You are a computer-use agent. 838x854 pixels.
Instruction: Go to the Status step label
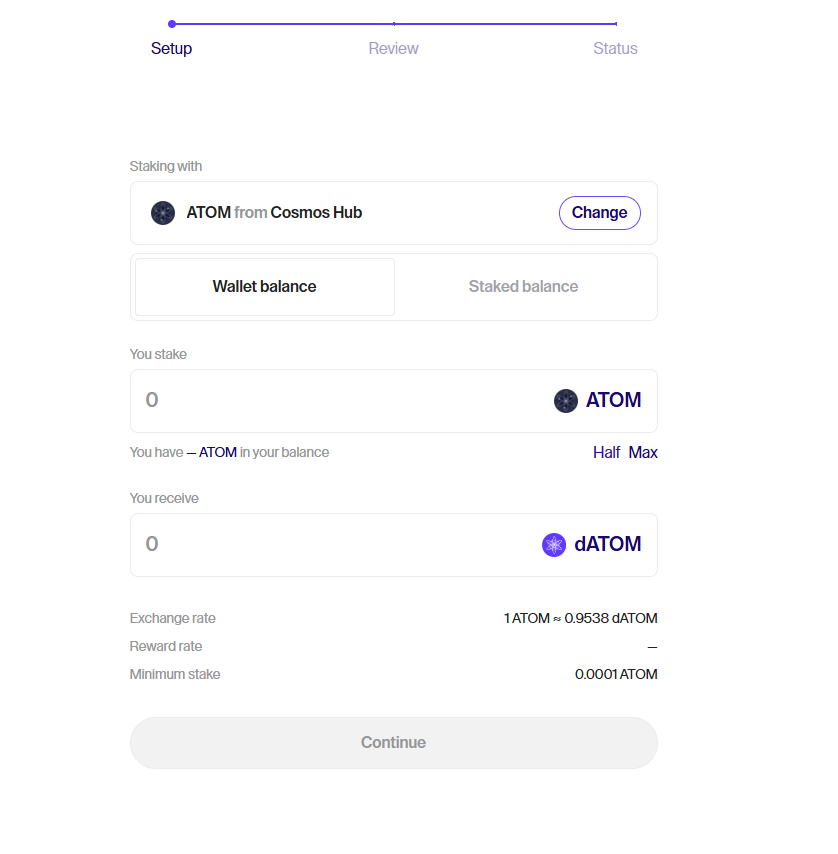615,48
